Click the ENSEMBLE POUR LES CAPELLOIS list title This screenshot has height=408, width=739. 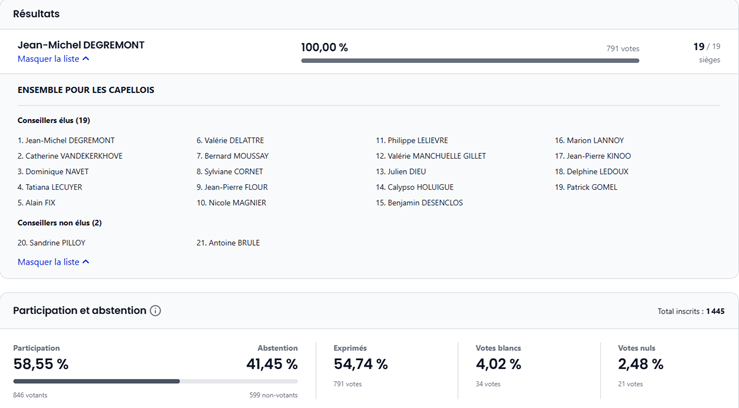pyautogui.click(x=86, y=90)
